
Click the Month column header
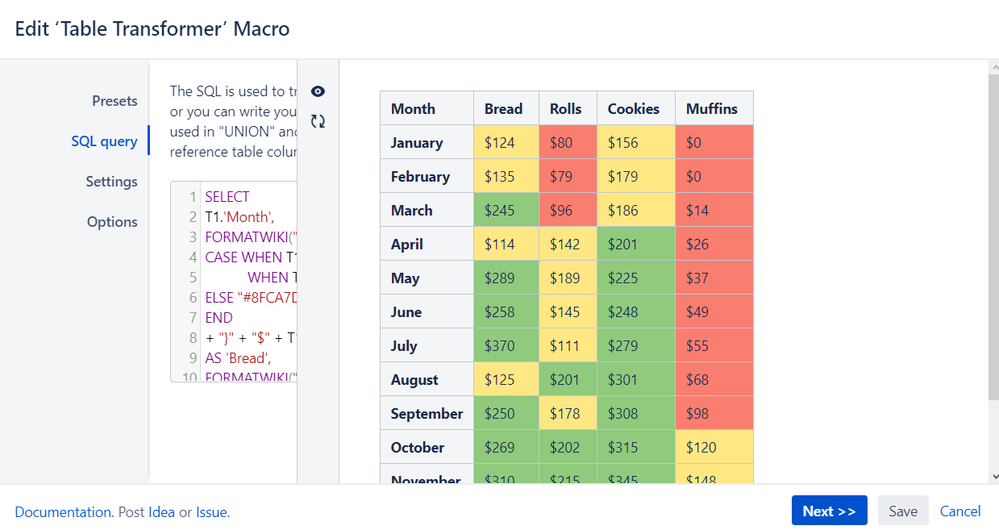(426, 109)
